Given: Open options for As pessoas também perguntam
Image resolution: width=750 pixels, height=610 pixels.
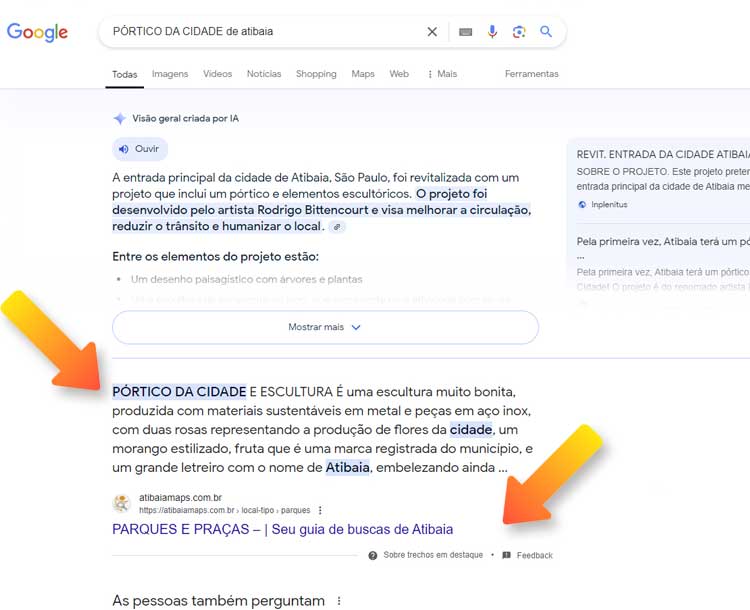Looking at the screenshot, I should click(x=339, y=601).
